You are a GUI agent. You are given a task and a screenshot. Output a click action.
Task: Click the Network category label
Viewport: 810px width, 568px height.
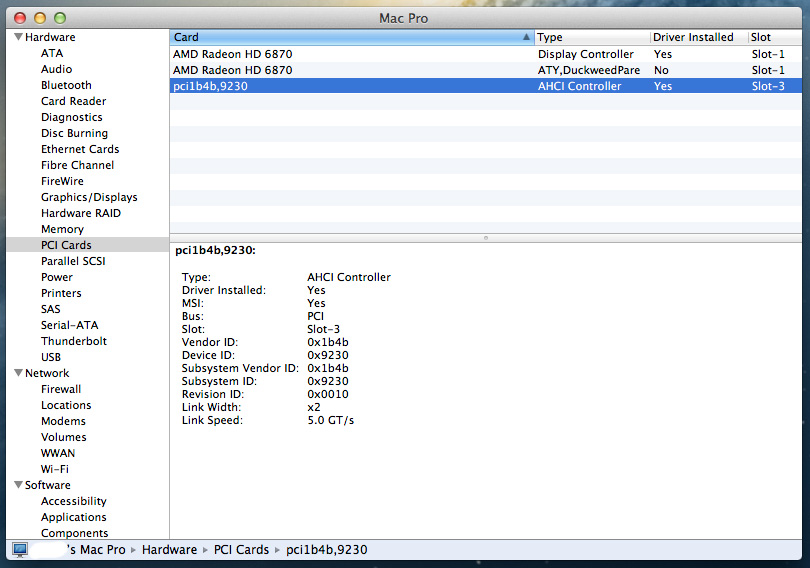point(47,373)
